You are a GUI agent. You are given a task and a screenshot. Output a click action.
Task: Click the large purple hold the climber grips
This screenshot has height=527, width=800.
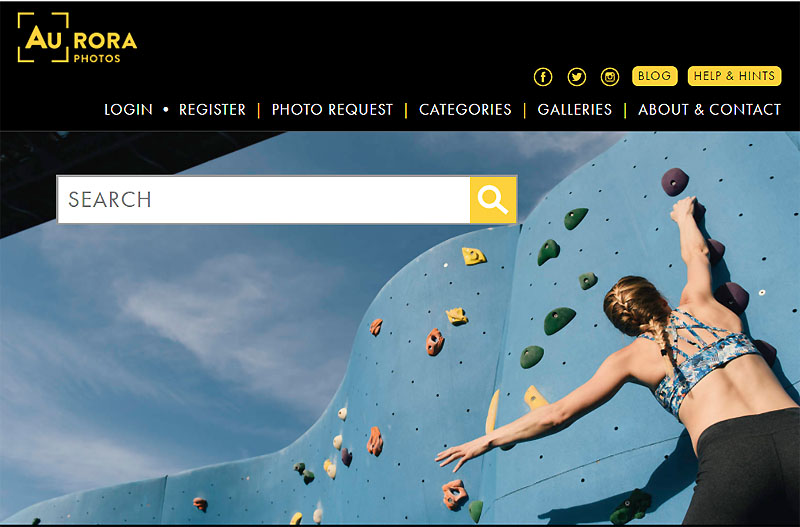click(675, 182)
